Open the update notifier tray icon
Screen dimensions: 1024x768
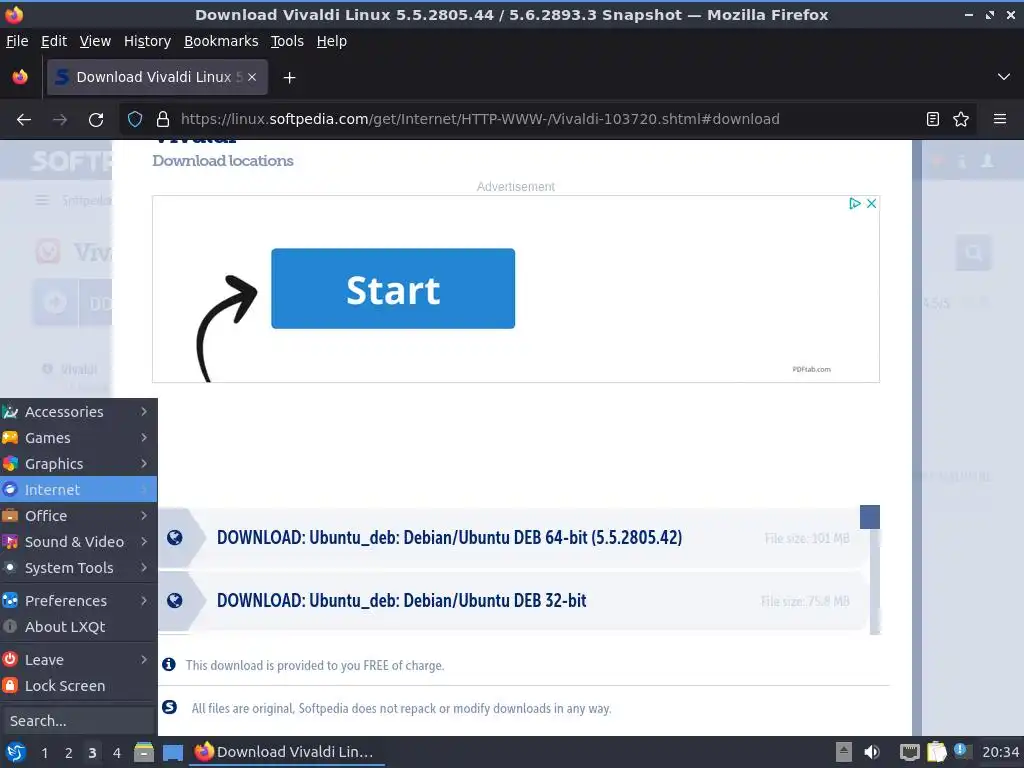tap(961, 750)
